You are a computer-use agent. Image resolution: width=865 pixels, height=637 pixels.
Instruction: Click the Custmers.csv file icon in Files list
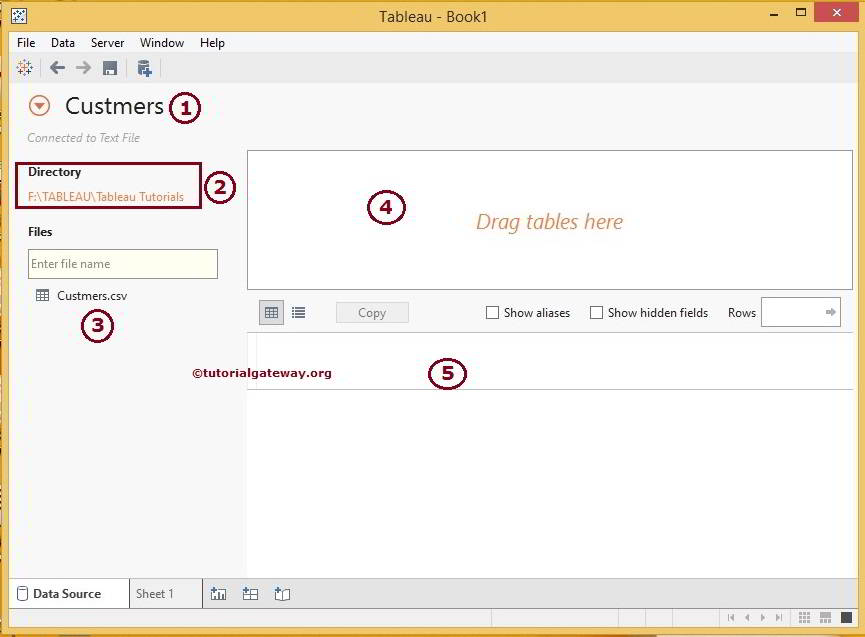pos(42,295)
